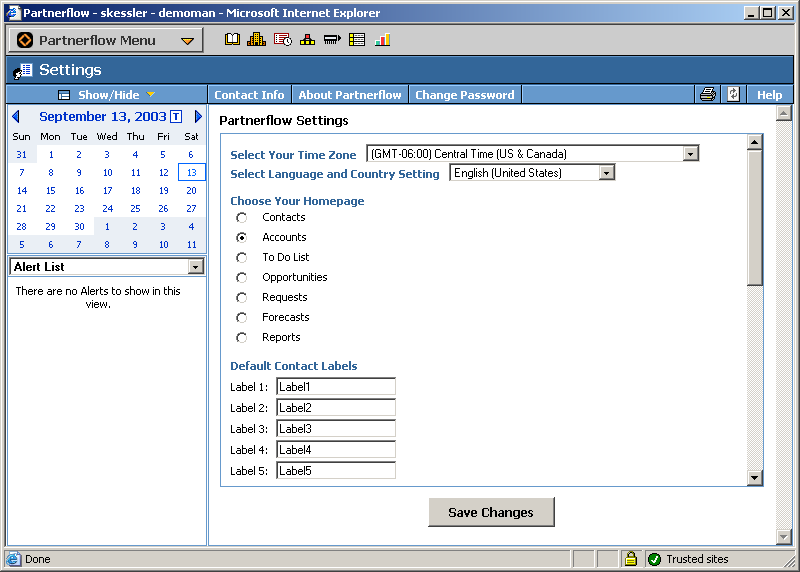Open the Contacts book icon
The image size is (800, 572).
(x=232, y=39)
